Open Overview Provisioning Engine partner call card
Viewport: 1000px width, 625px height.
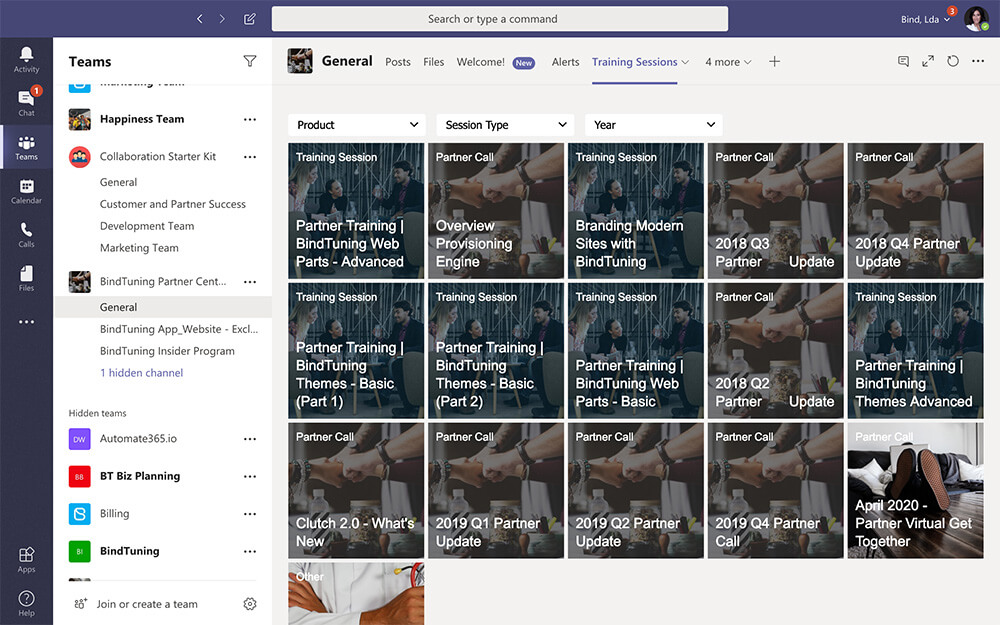coord(496,211)
